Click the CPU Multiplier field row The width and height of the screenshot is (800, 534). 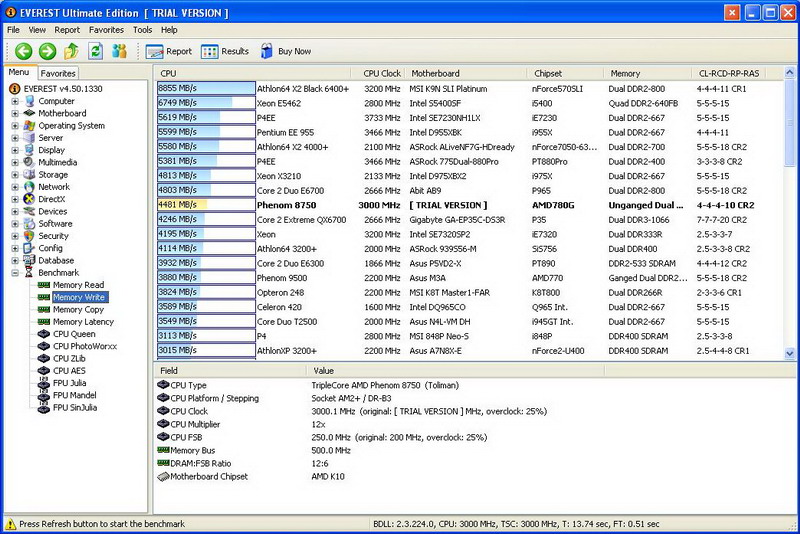379,424
